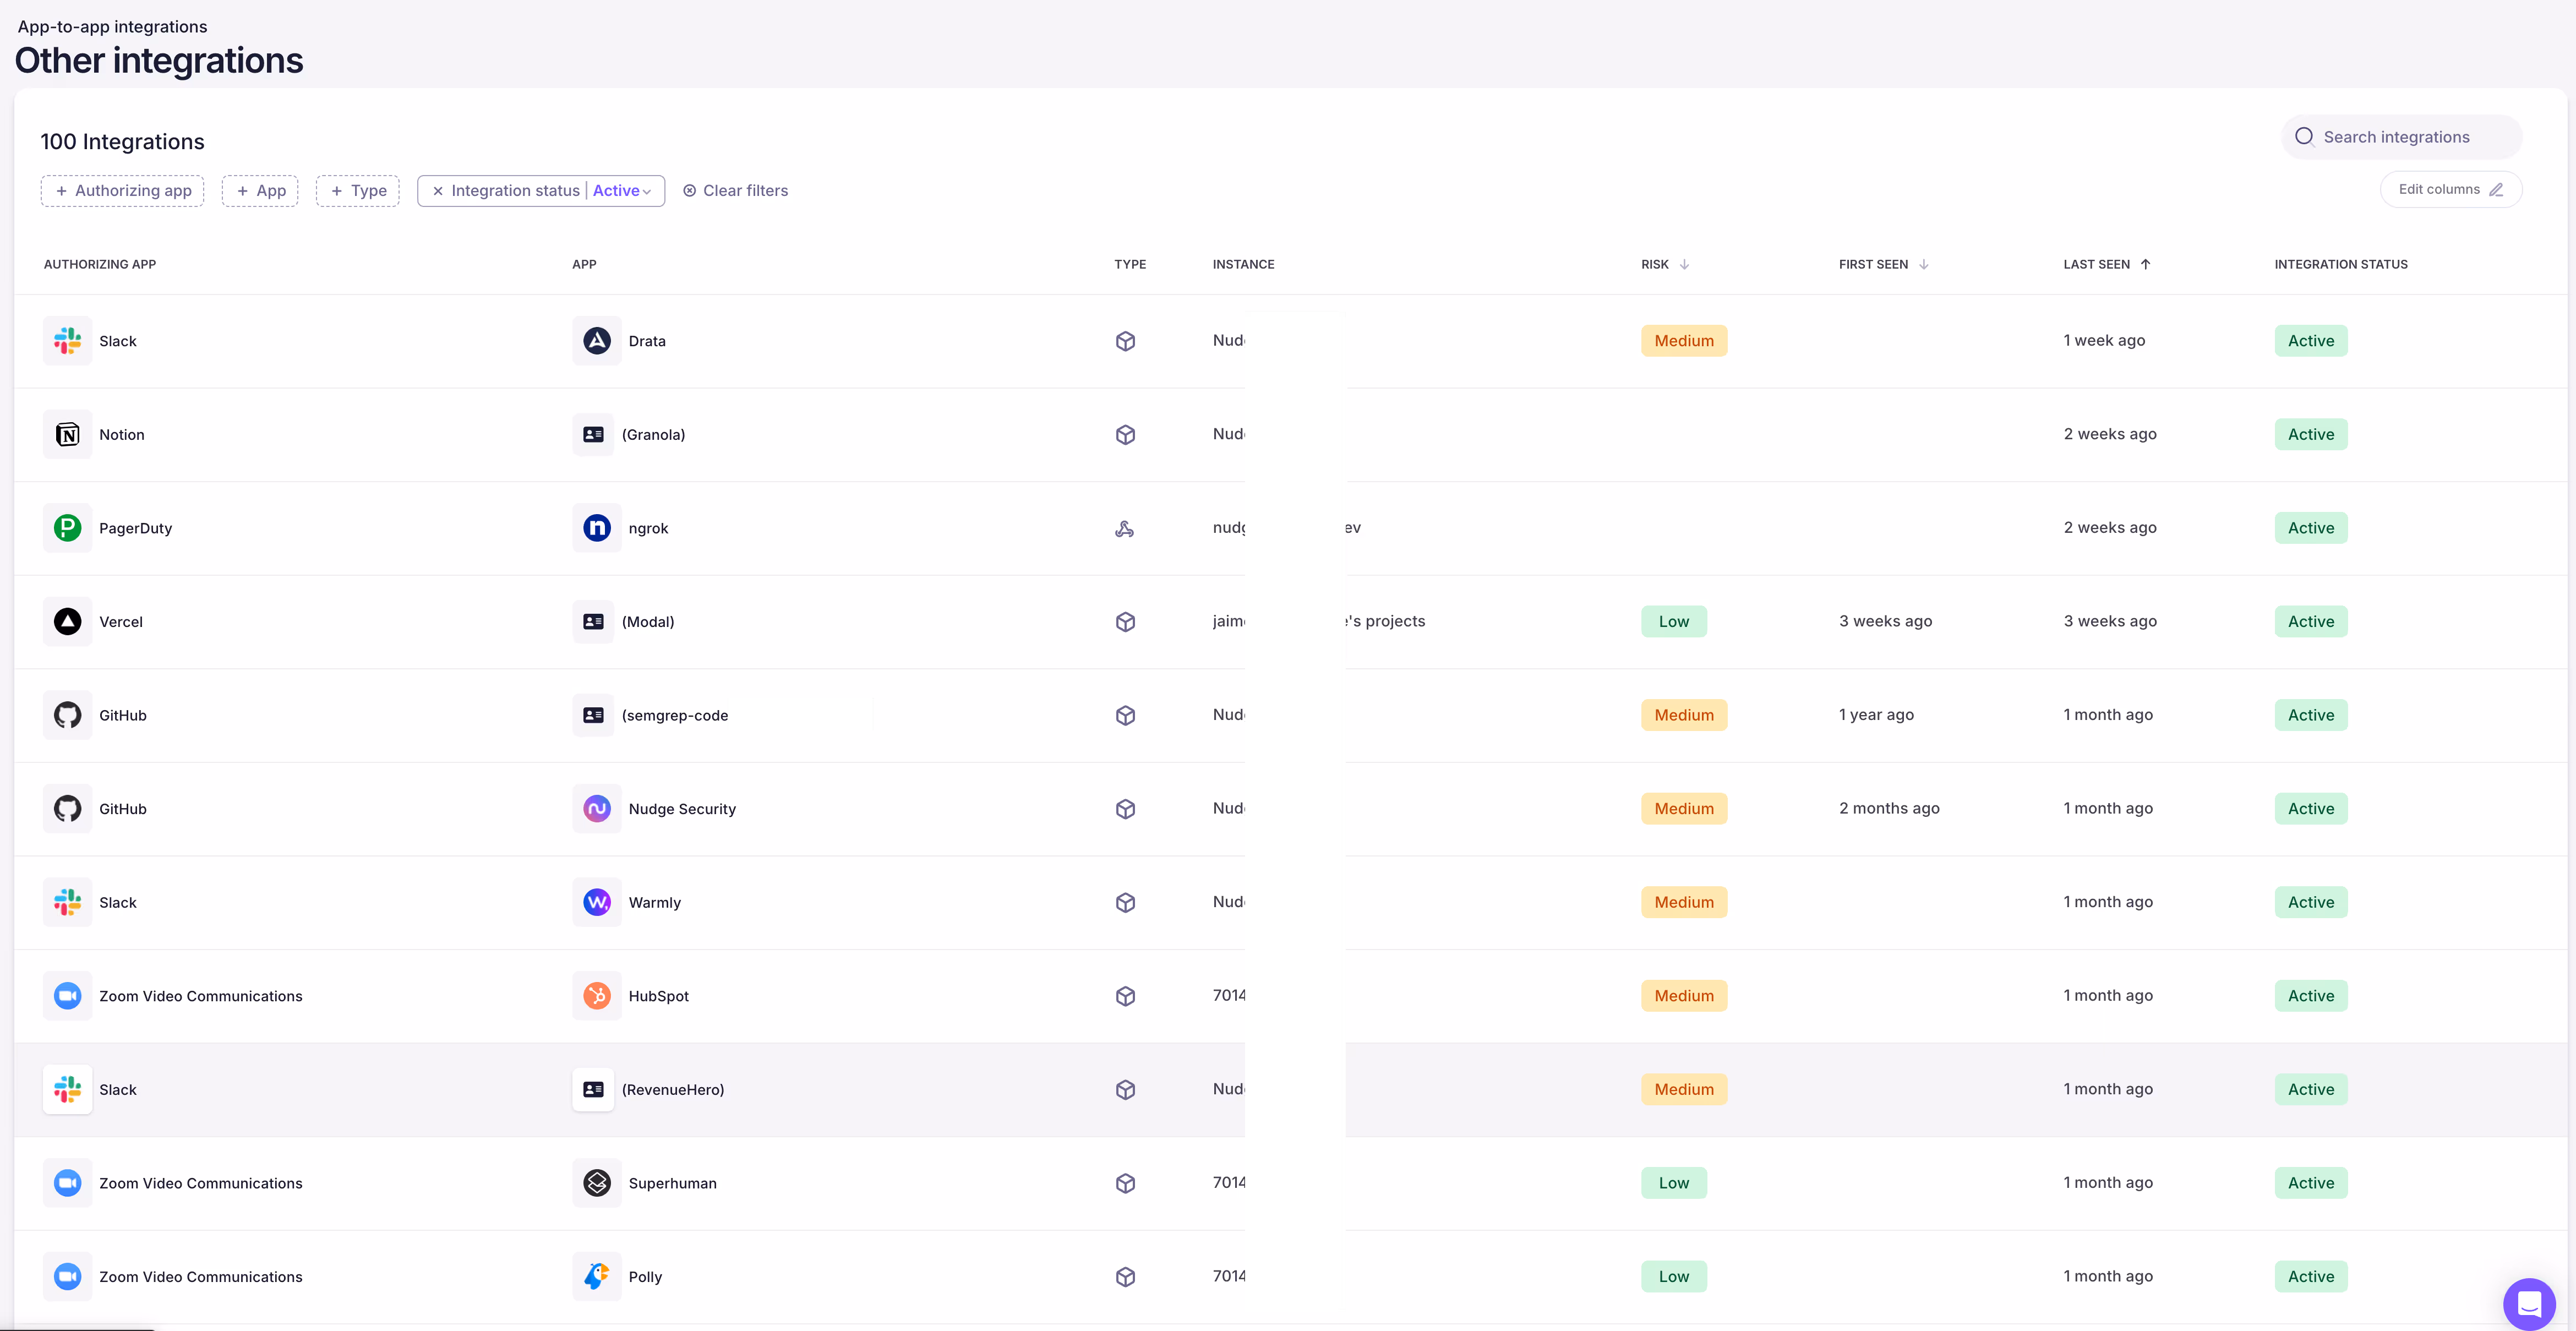Sort by the Last Seen column

(2107, 264)
